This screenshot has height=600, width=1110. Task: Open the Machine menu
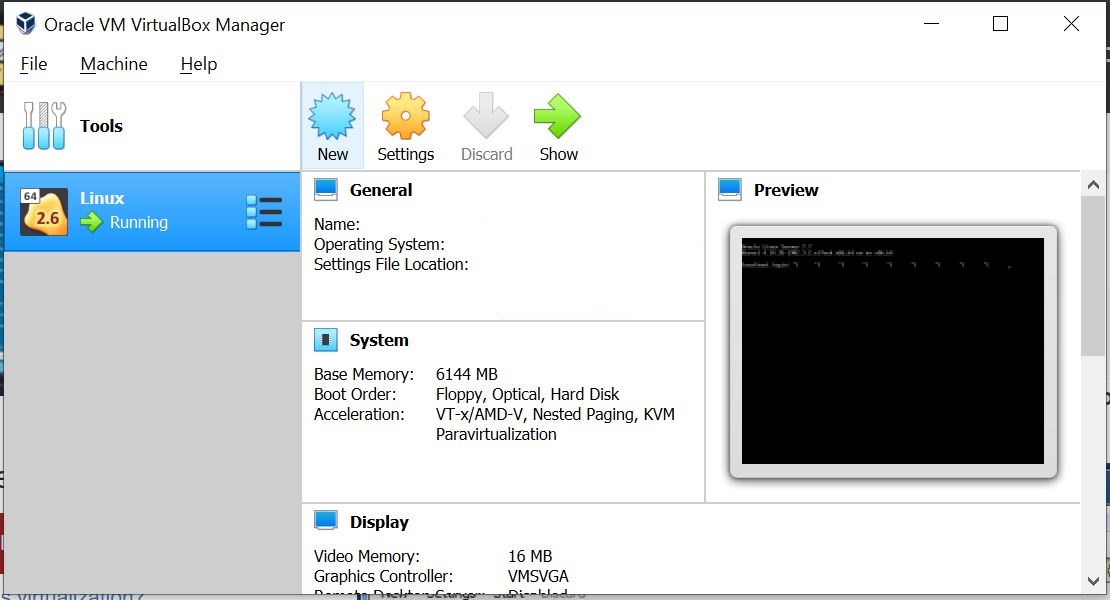[x=113, y=63]
